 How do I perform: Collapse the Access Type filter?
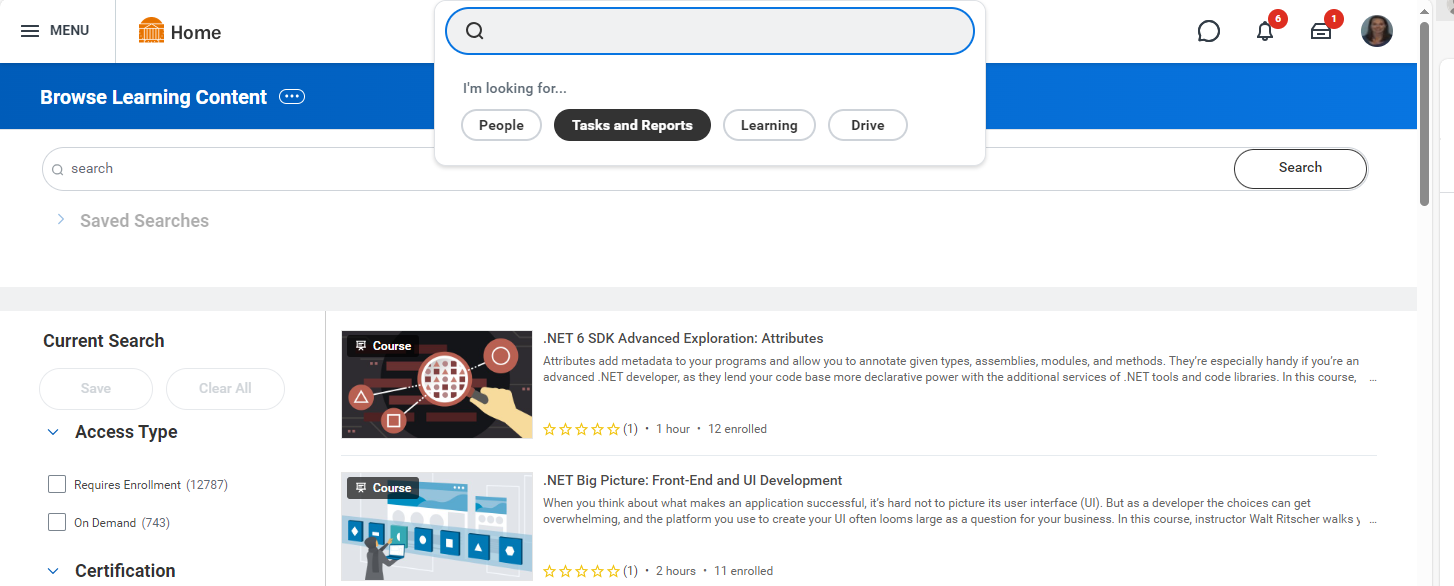point(53,432)
